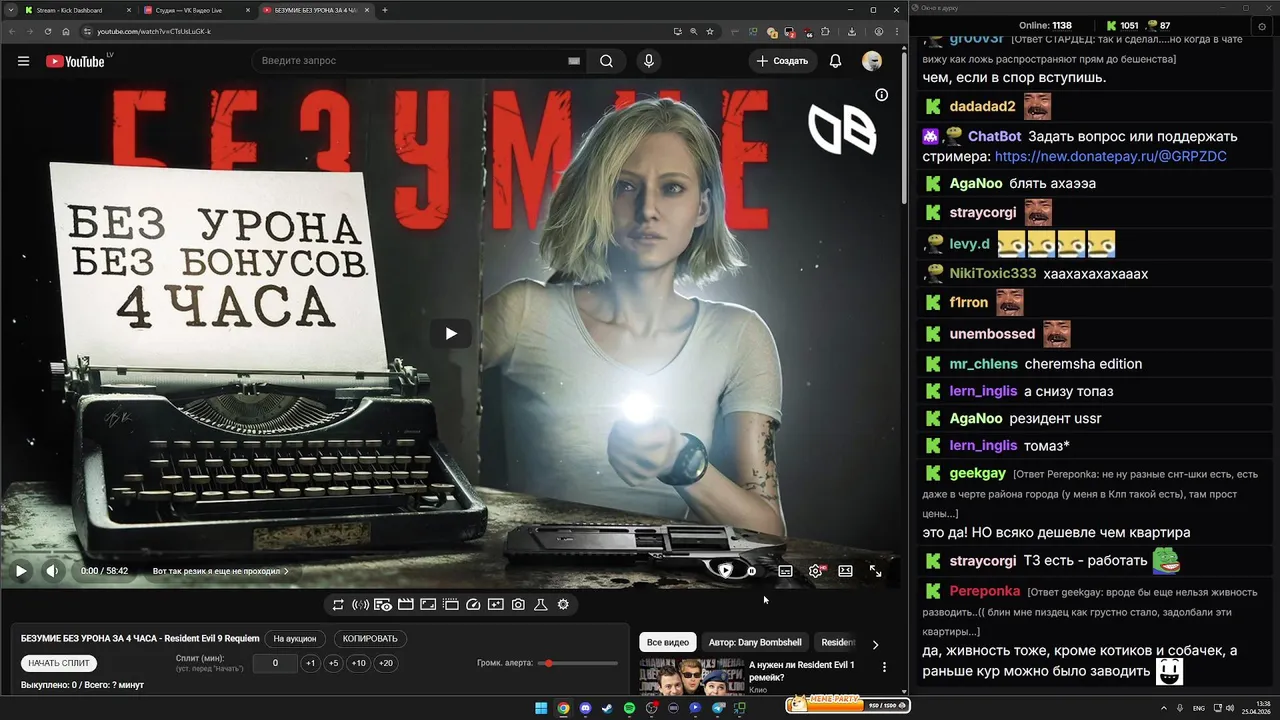The width and height of the screenshot is (1280, 720).
Task: Select the 'Все видео' chip
Action: tap(668, 642)
